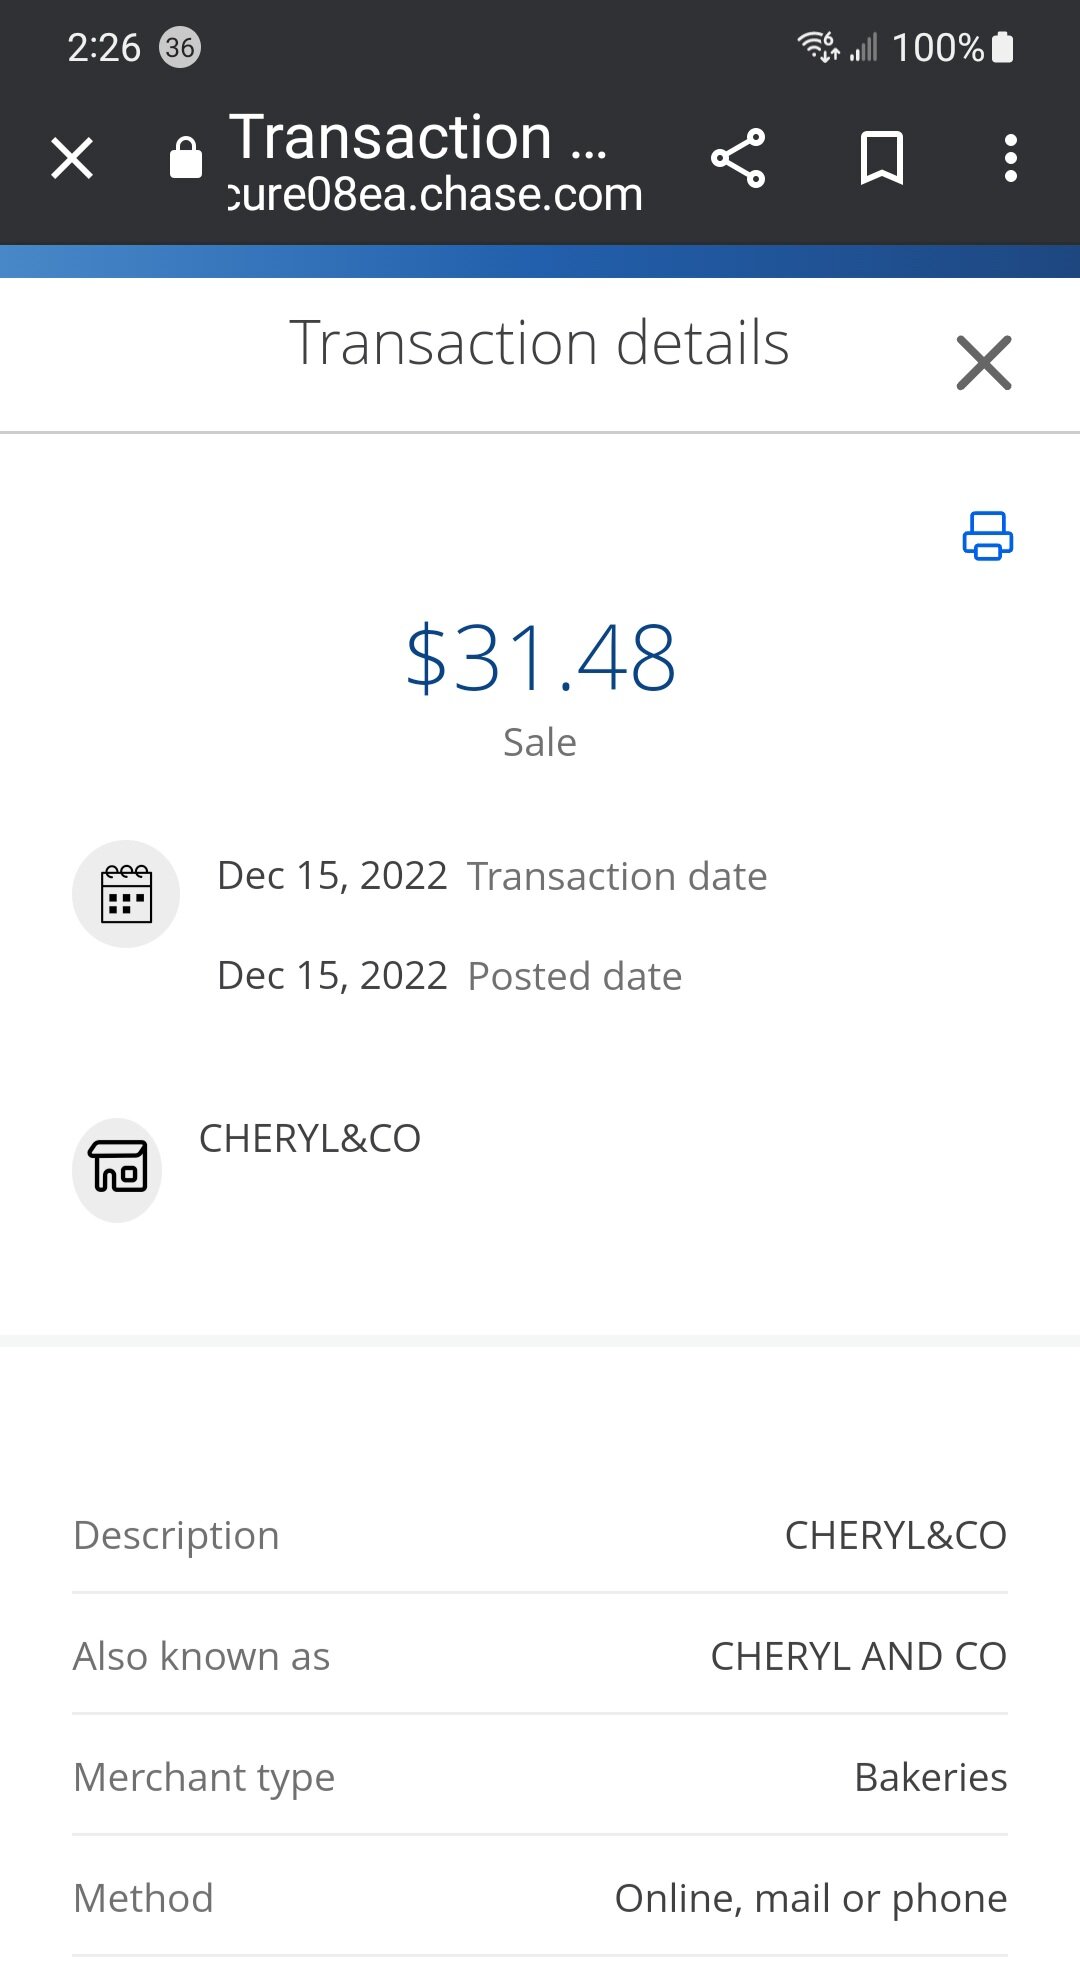Viewport: 1080px width, 1984px height.
Task: Tap the chase.com URL in address bar
Action: 435,194
